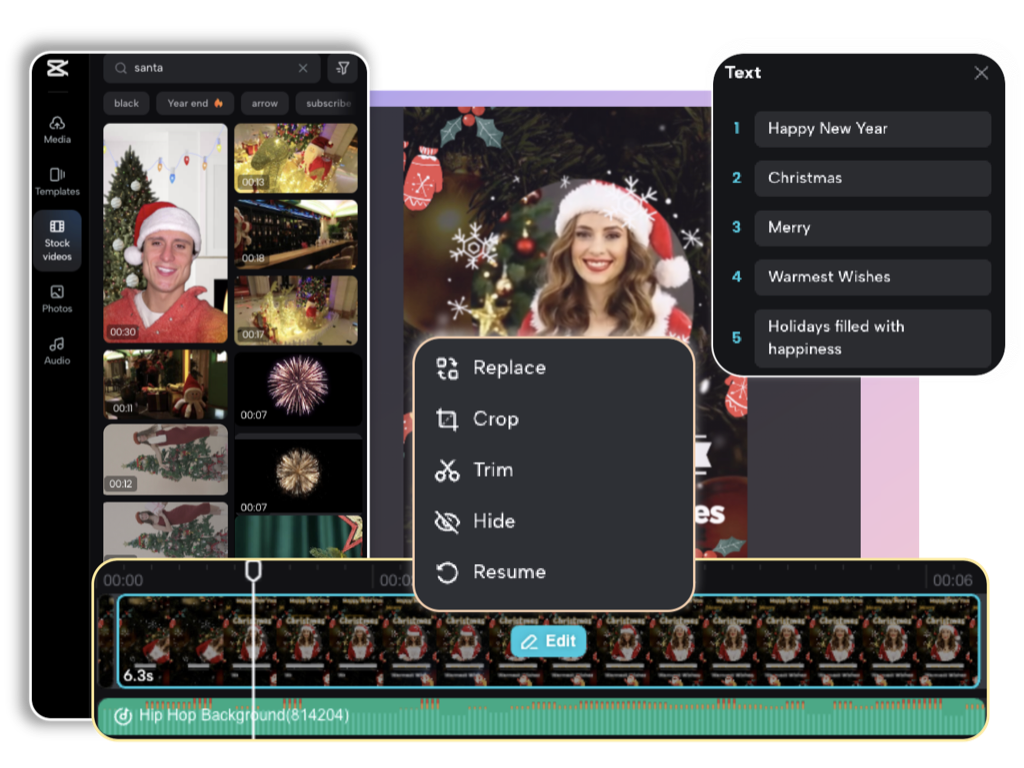Click the search field containing santa
1024x768 pixels.
coord(212,68)
